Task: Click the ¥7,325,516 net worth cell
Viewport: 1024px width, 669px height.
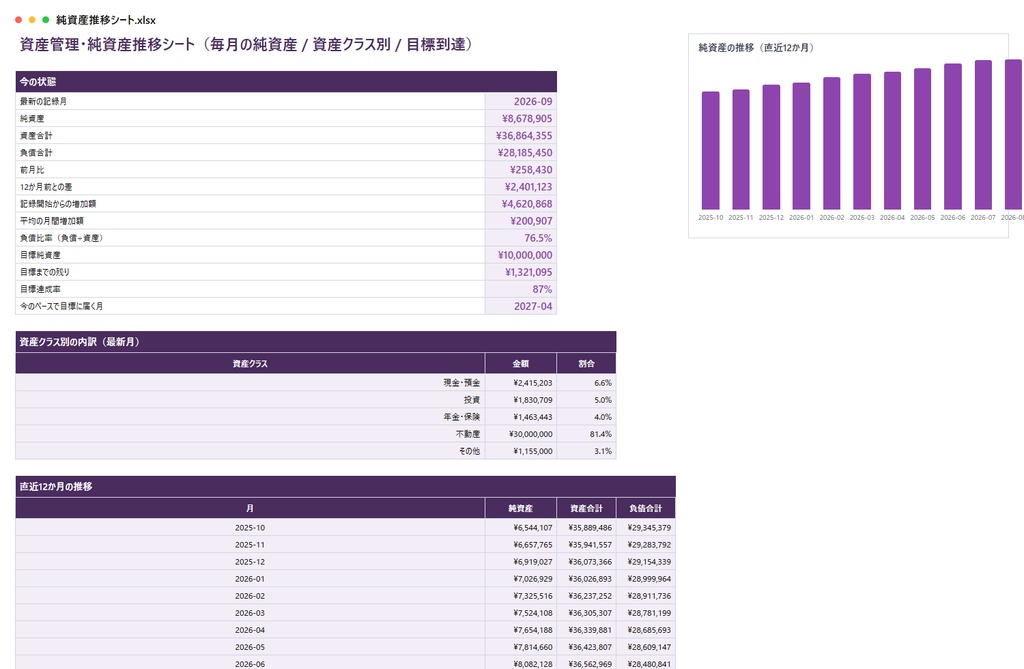Action: tap(521, 596)
